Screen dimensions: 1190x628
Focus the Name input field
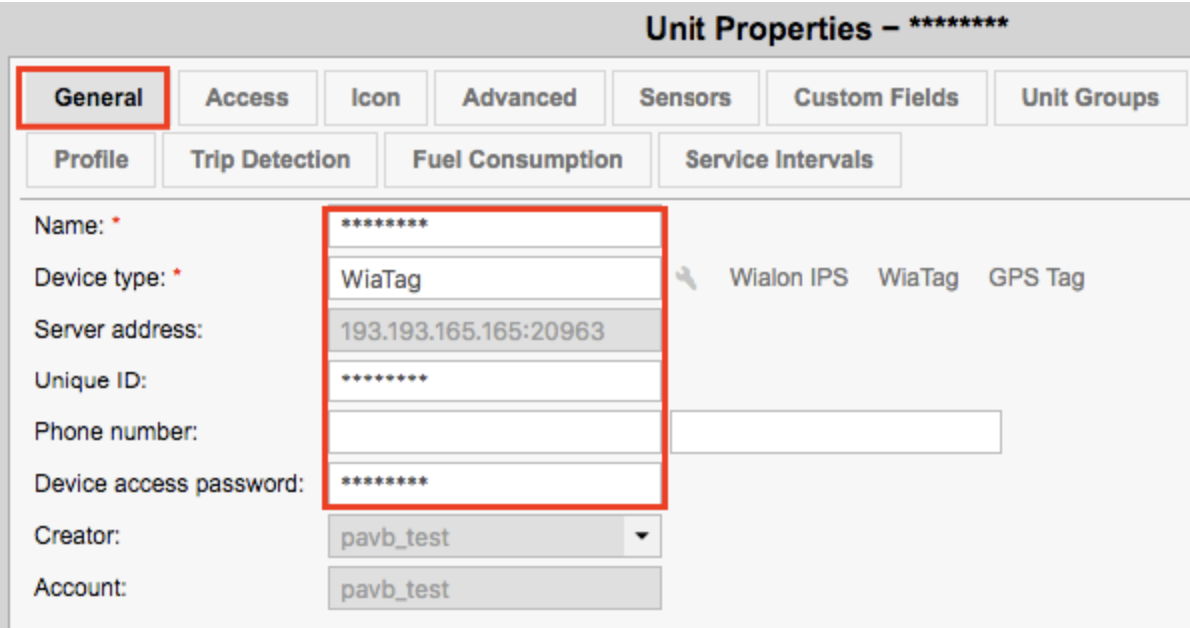(495, 226)
